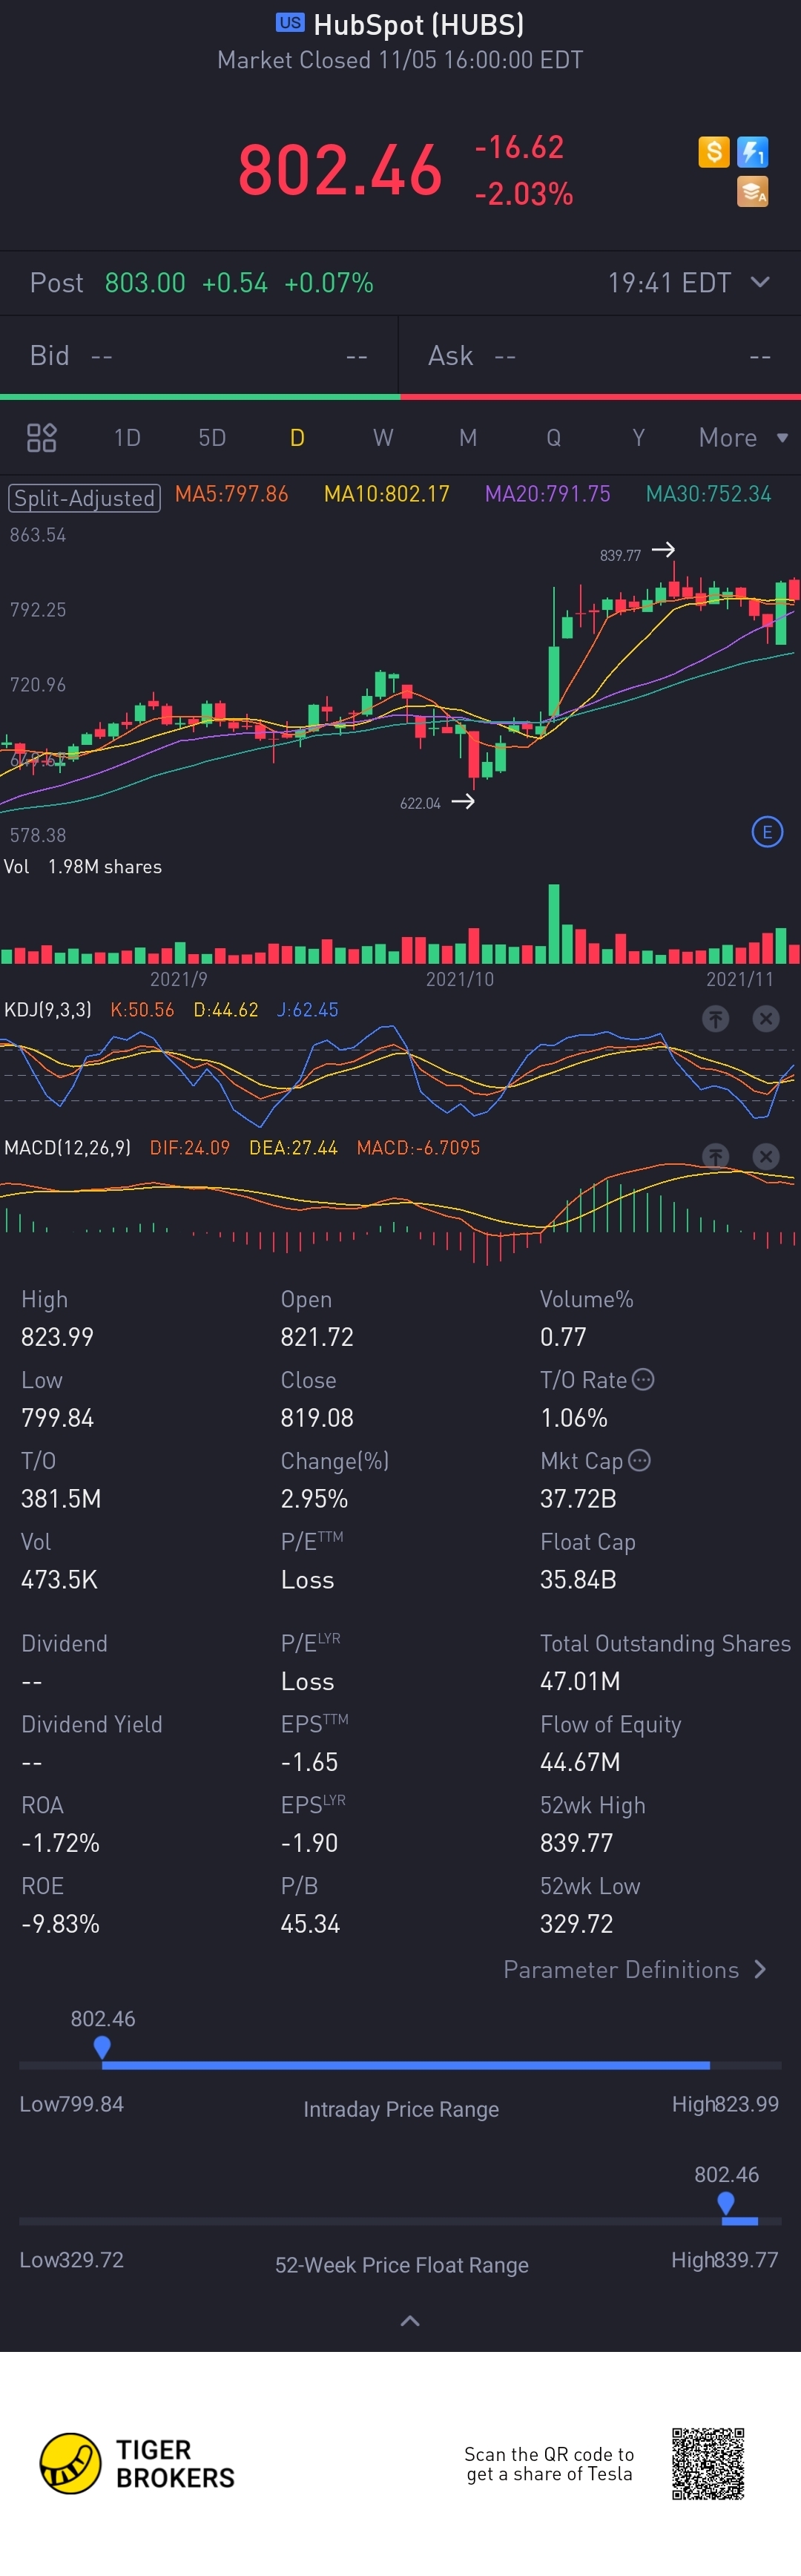This screenshot has height=2576, width=801.
Task: Tap the 52wk High 839.77 value
Action: [x=576, y=1842]
